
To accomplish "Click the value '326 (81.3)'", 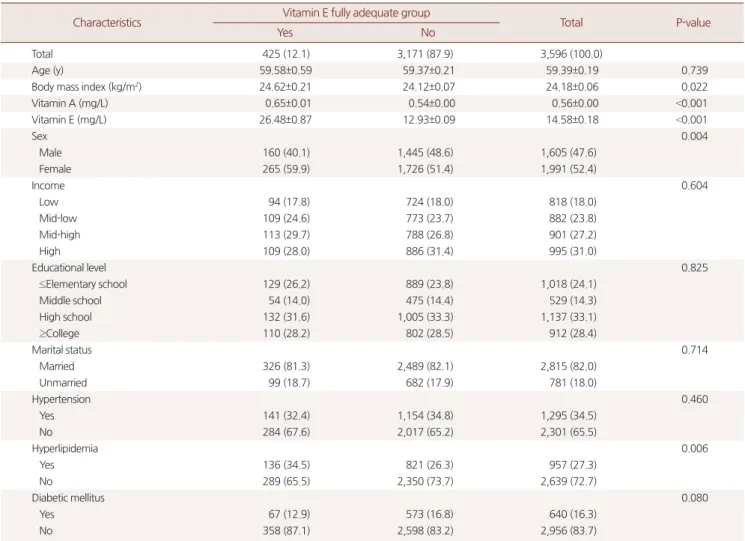I will click(x=286, y=366).
